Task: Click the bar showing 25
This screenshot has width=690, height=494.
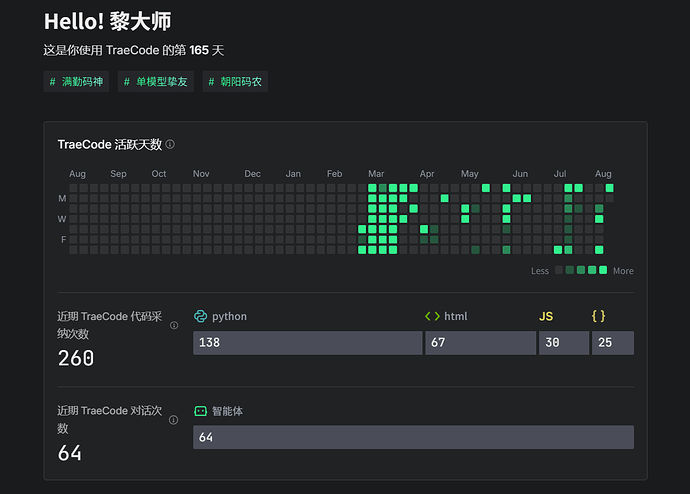Action: 613,343
